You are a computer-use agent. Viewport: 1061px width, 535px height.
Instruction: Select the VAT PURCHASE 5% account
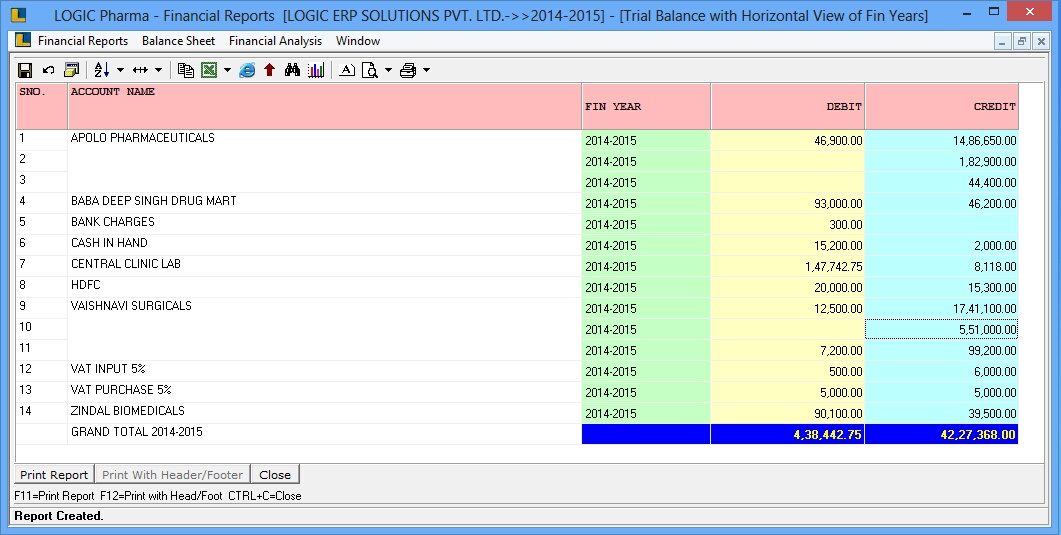[121, 389]
